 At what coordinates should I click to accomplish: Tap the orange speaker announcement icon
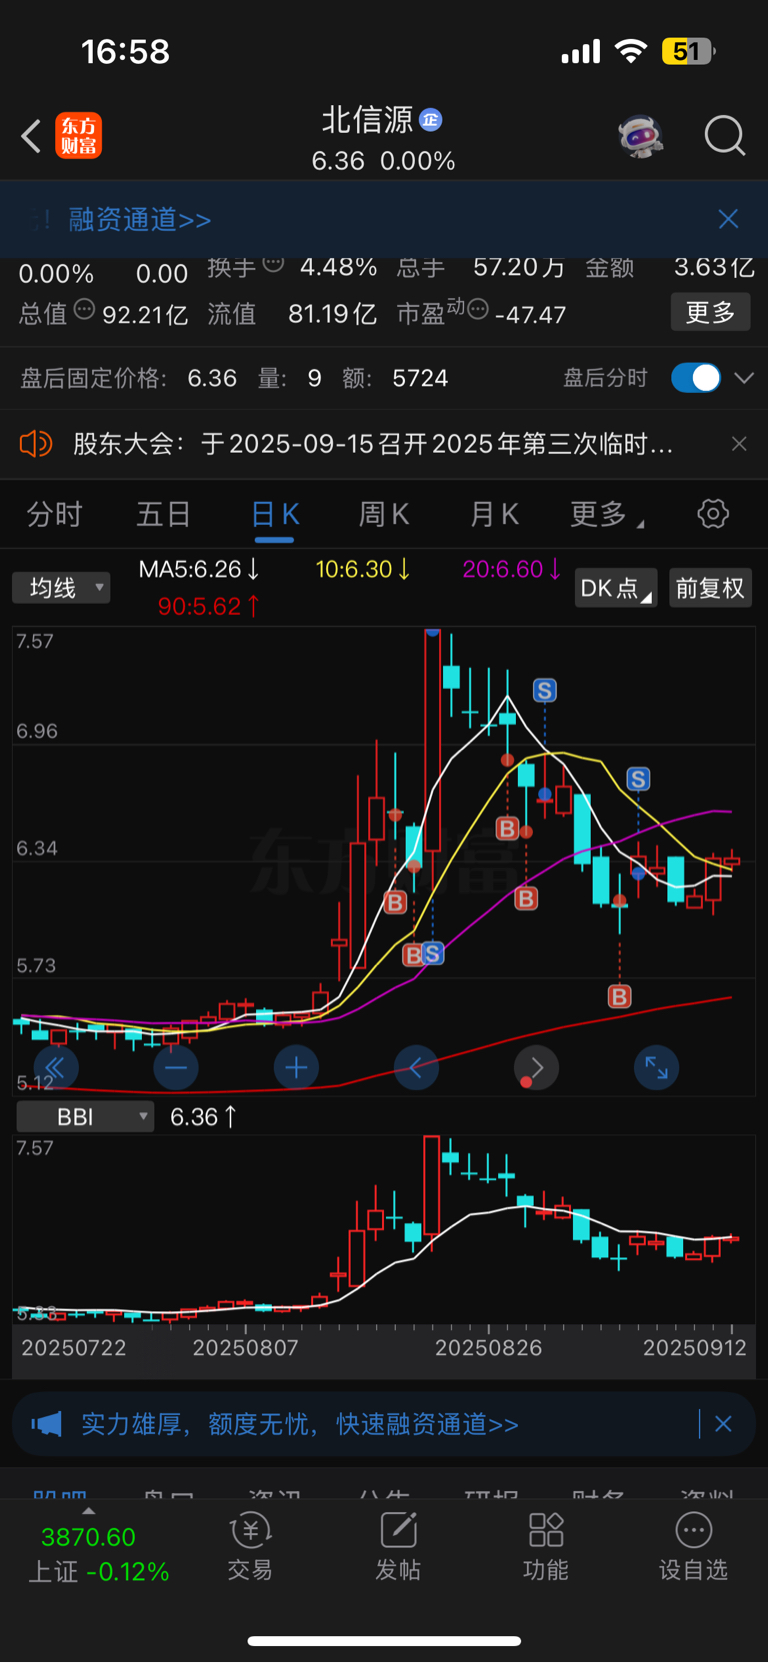[x=35, y=443]
